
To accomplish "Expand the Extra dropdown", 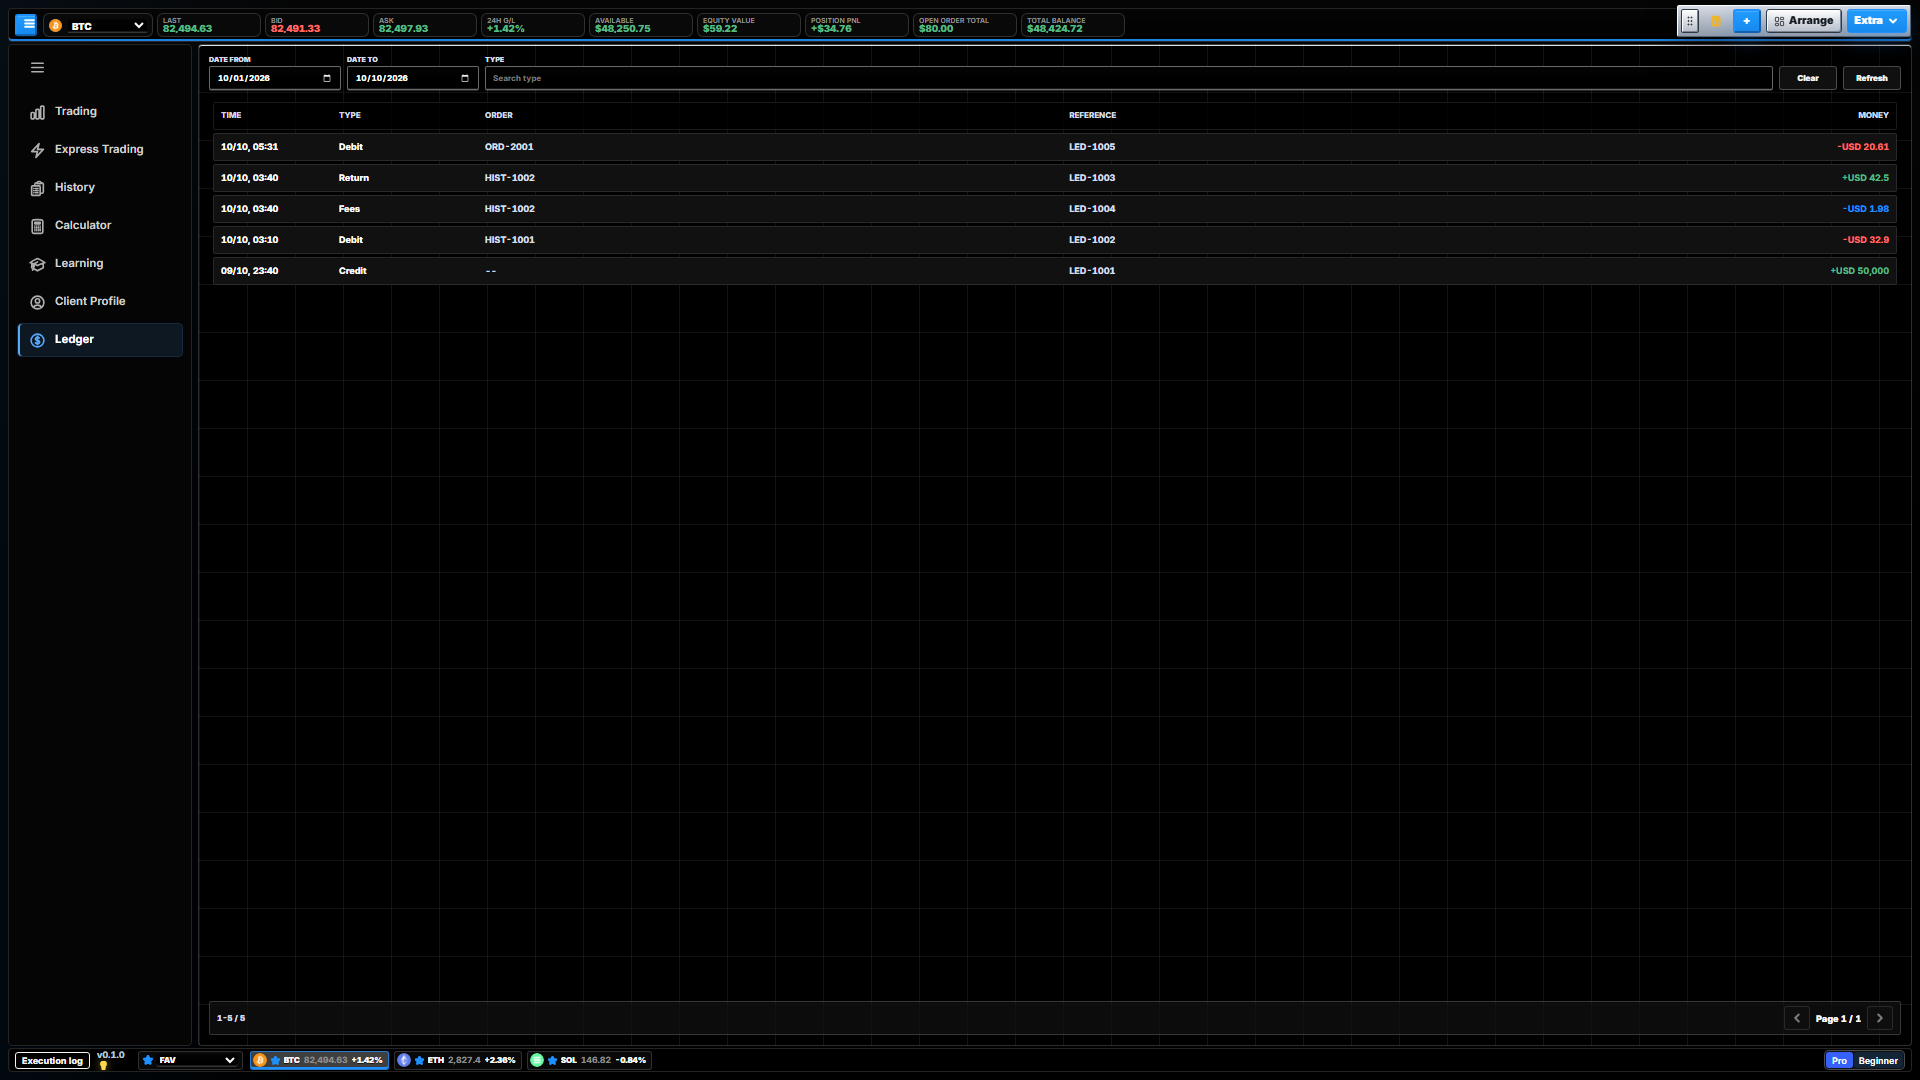I will [x=1876, y=21].
